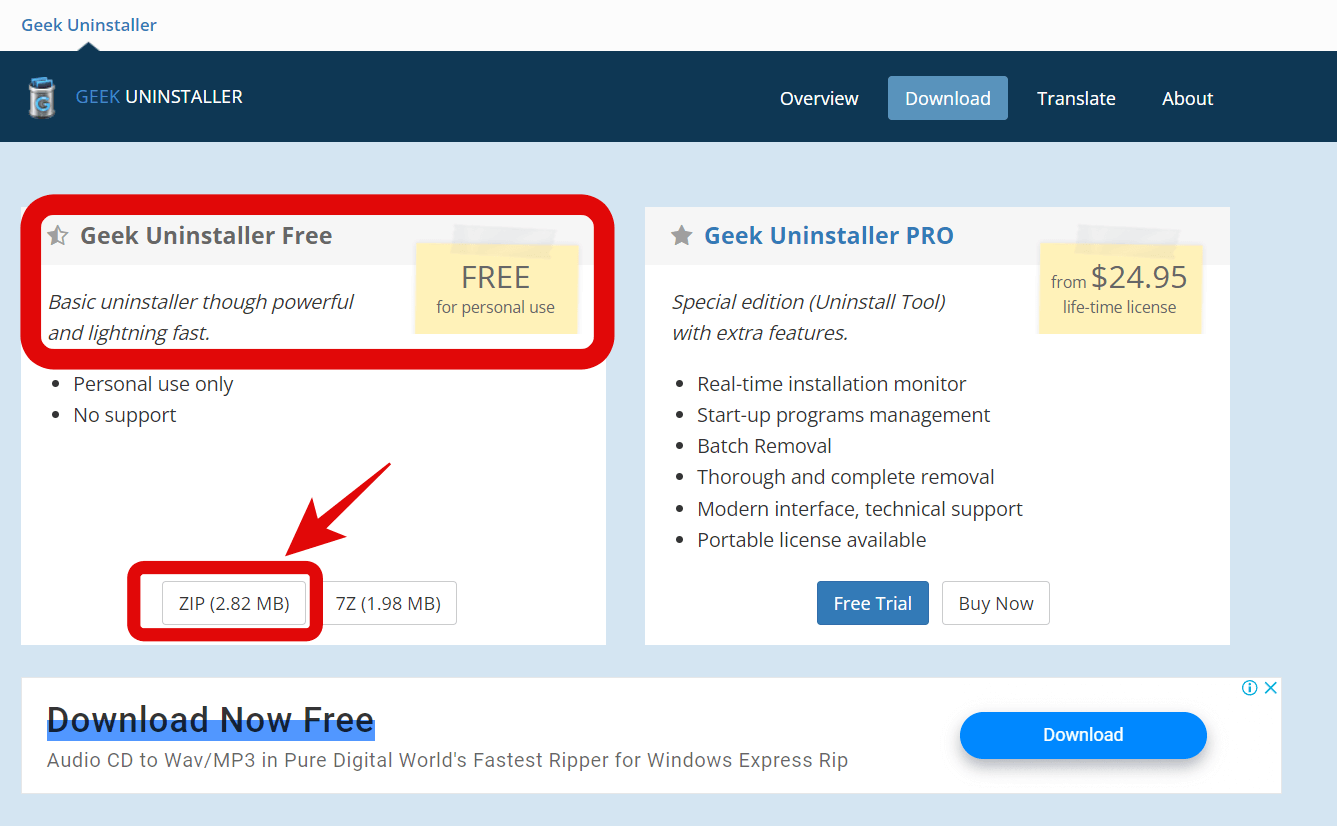
Task: Go to the Translate page
Action: (x=1076, y=98)
